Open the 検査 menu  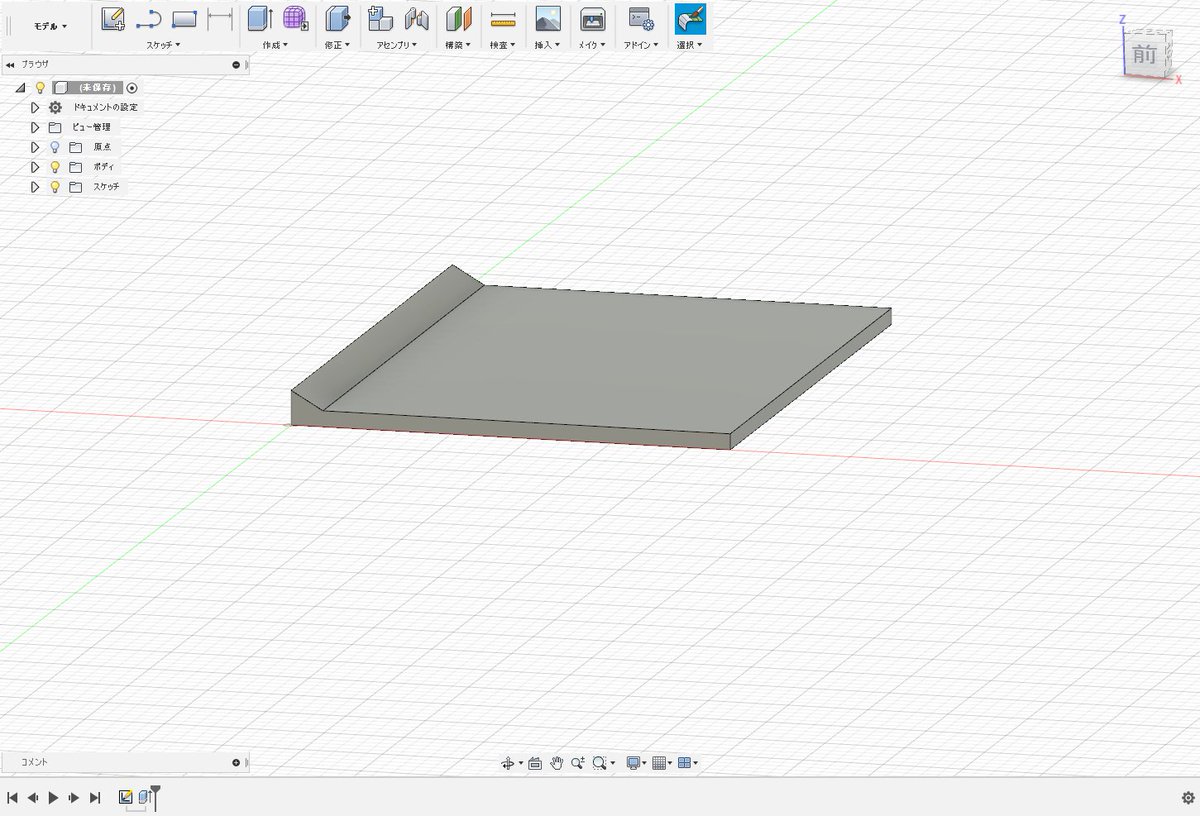click(502, 45)
